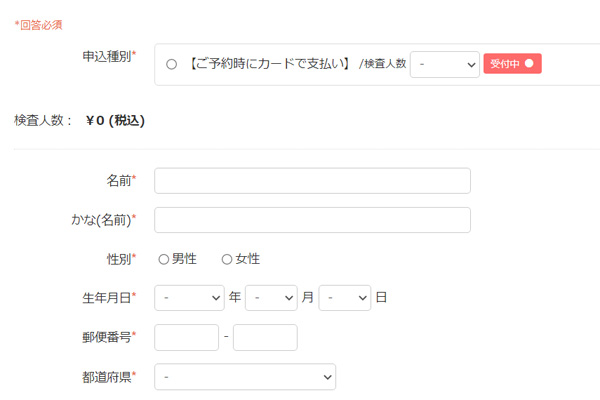Screen dimensions: 600x400
Task: Click the 性別 field label
Action: (x=120, y=259)
